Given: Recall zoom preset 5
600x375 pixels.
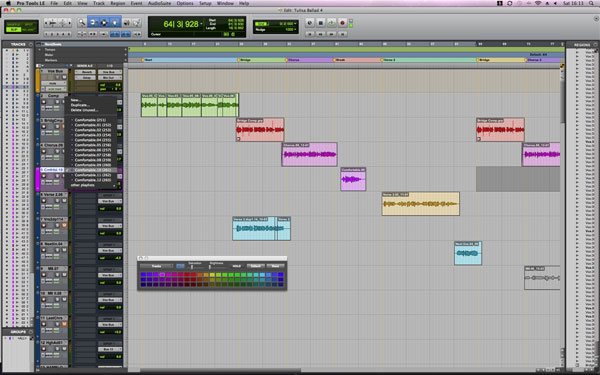Looking at the screenshot, I should tap(69, 34).
